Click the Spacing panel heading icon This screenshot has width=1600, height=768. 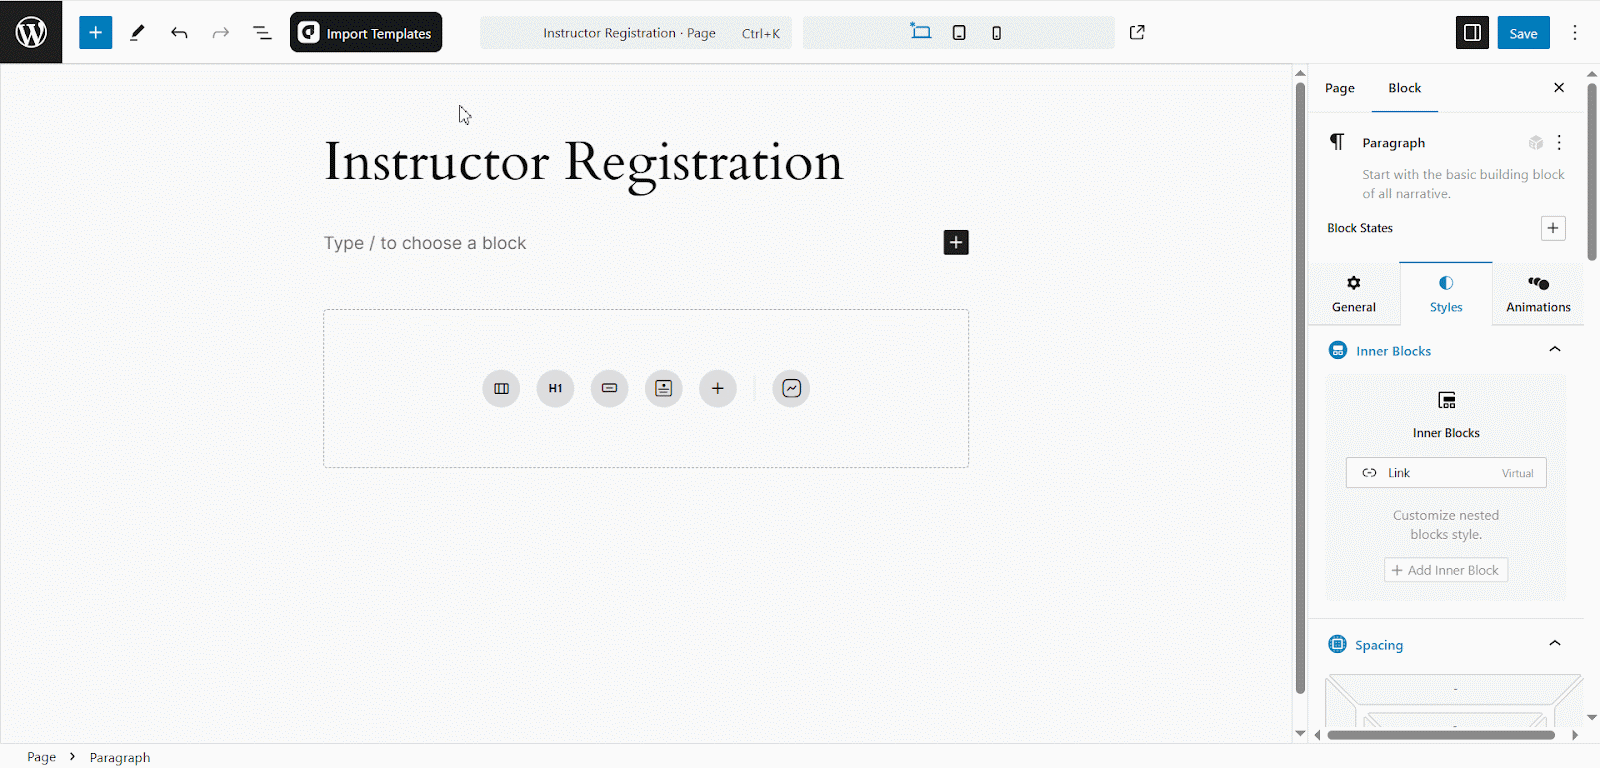point(1338,644)
